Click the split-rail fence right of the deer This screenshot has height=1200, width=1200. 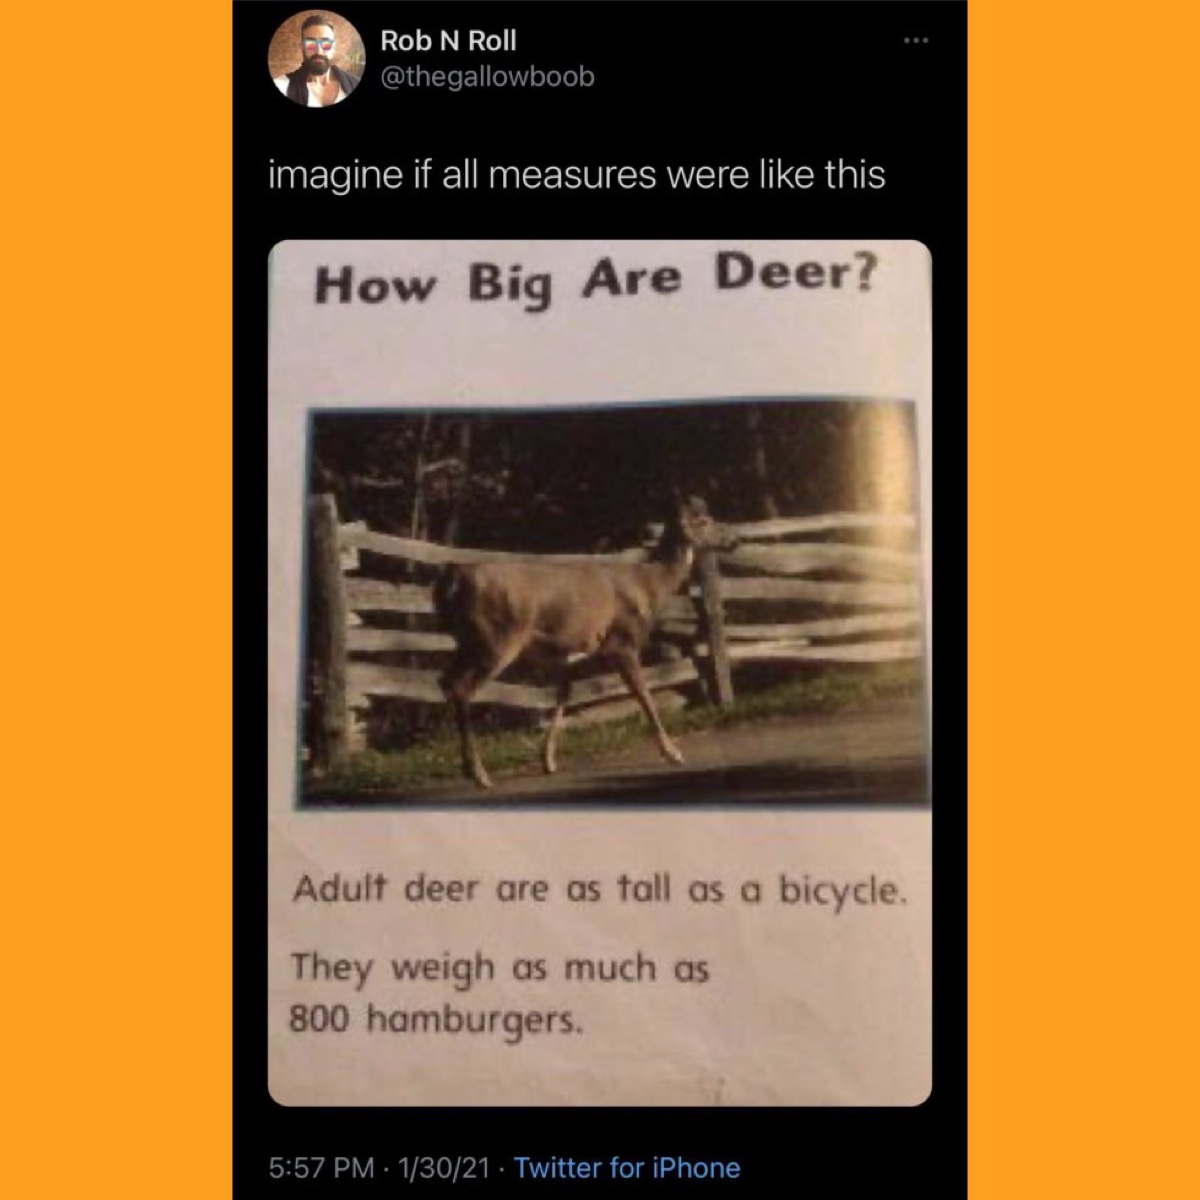(x=815, y=600)
